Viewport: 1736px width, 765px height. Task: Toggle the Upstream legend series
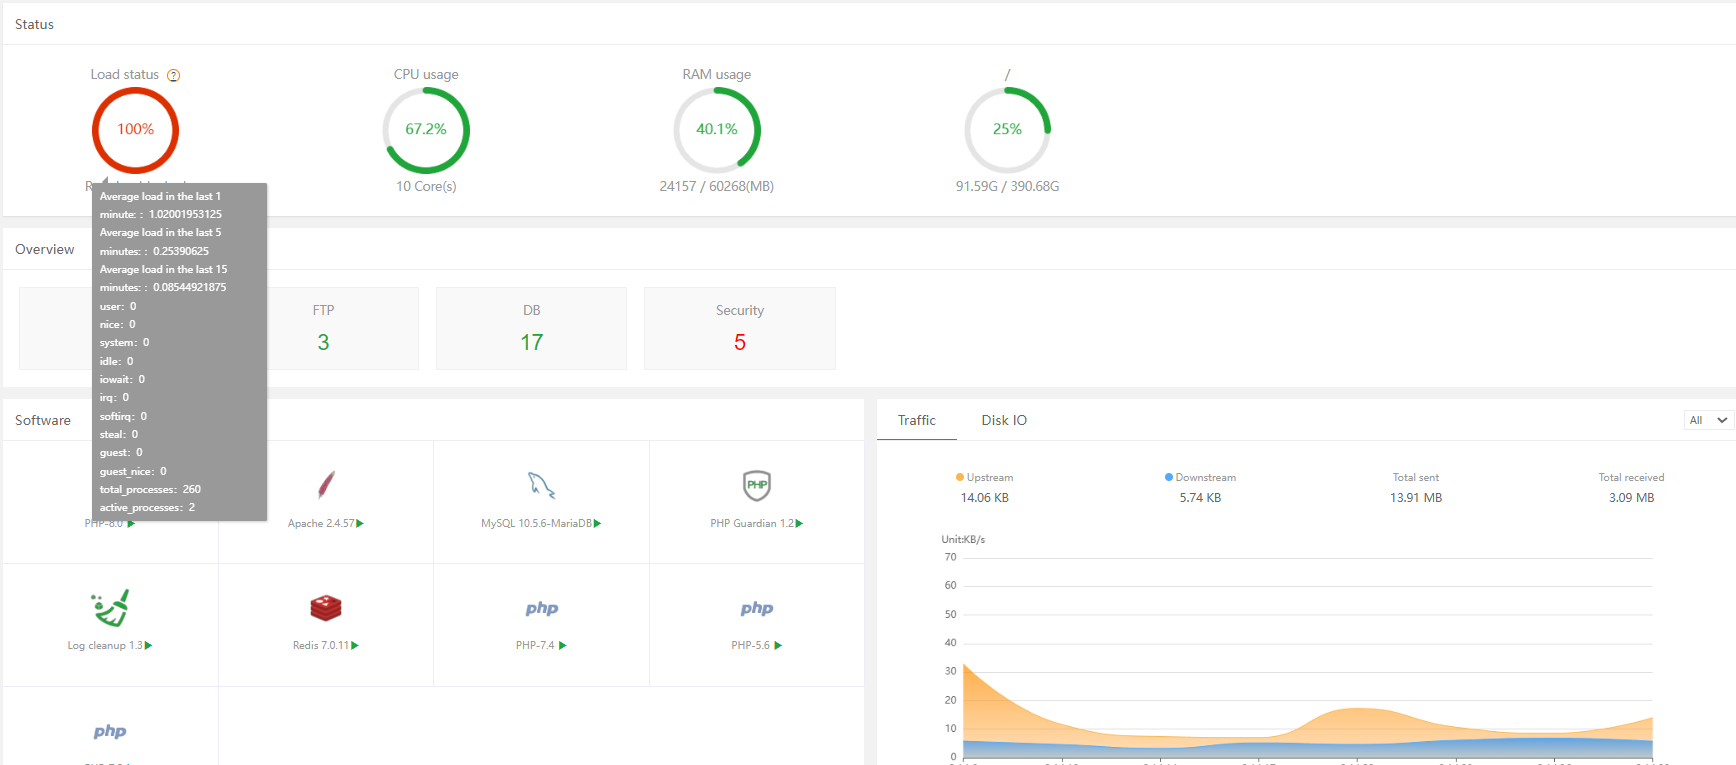click(x=985, y=478)
